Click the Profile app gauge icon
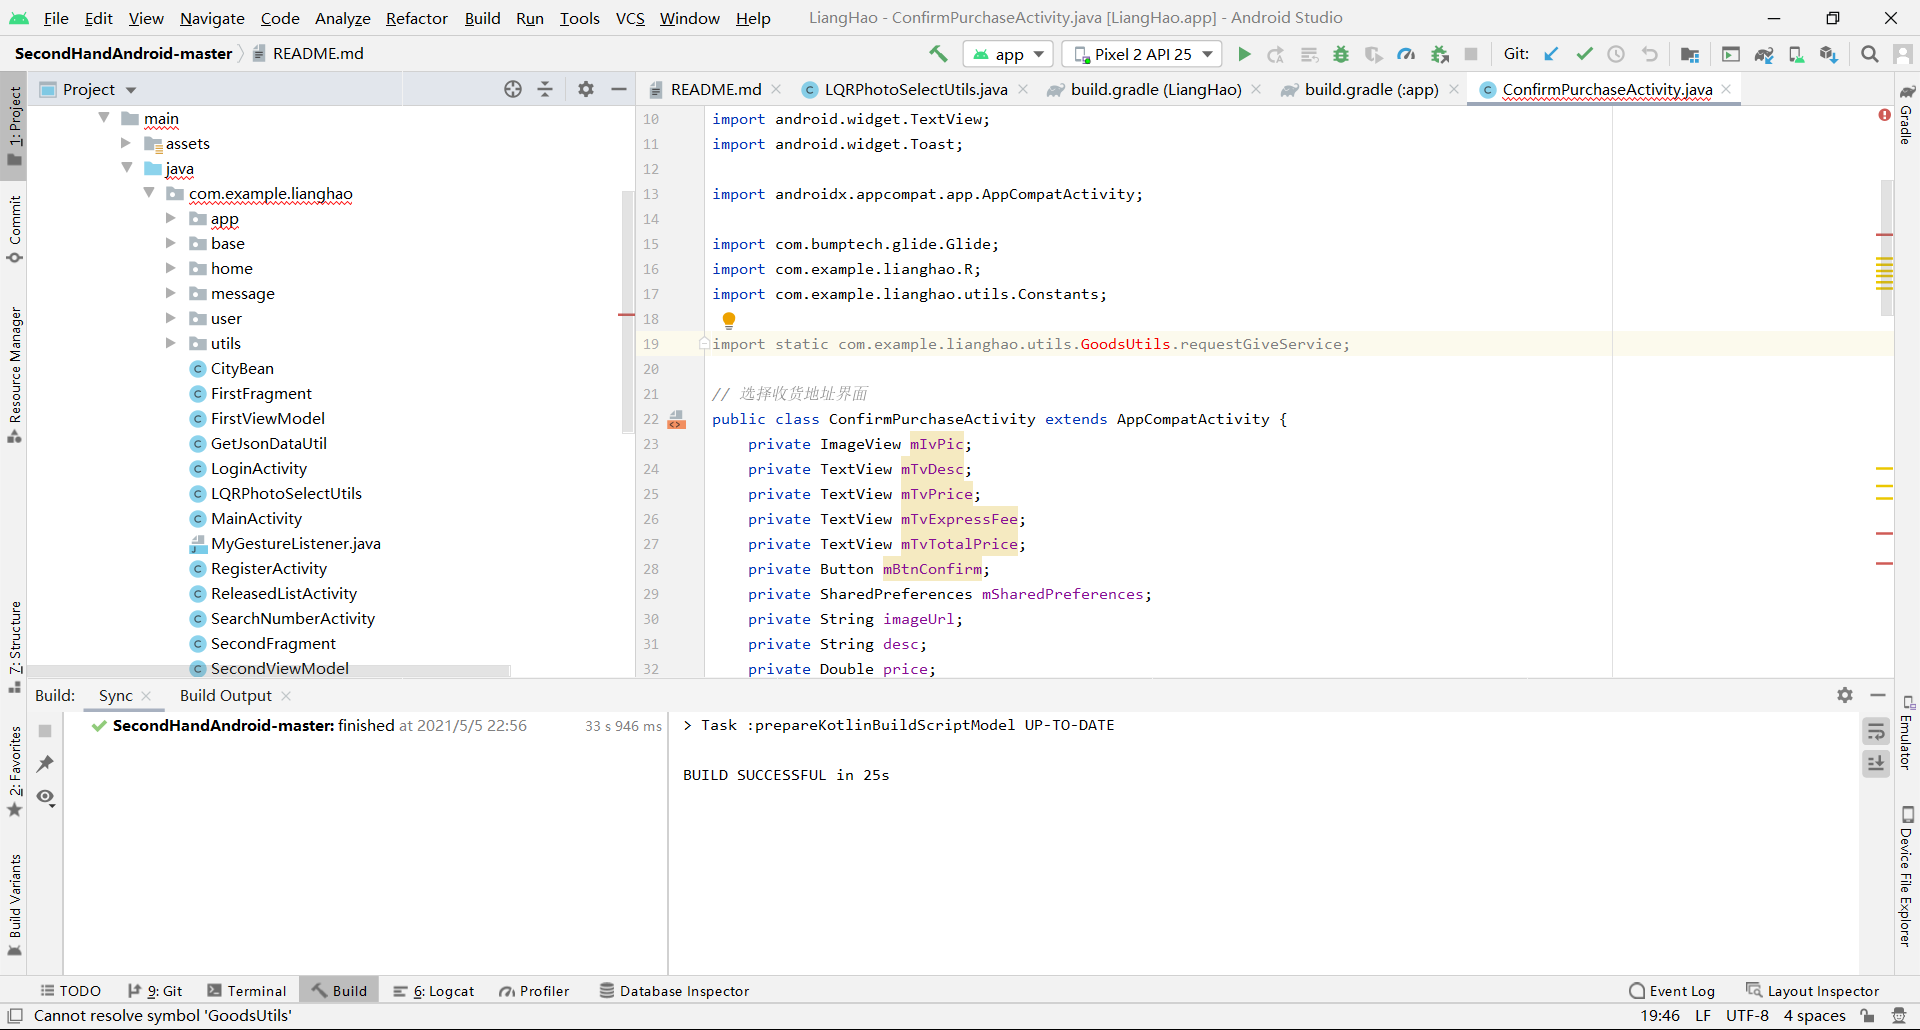1920x1030 pixels. click(x=1406, y=54)
